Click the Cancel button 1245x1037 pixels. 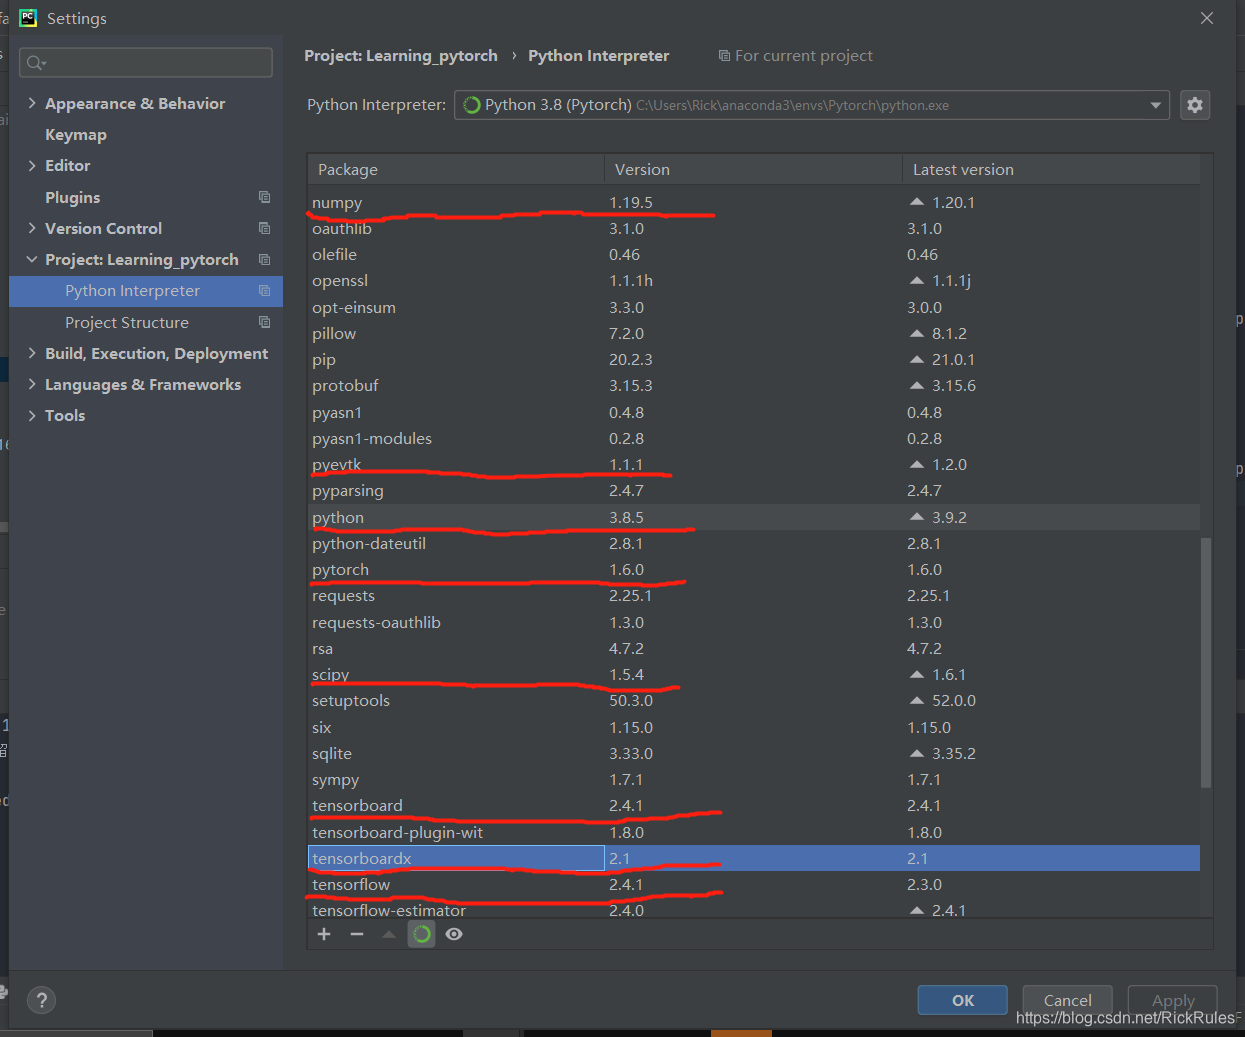(1067, 1000)
